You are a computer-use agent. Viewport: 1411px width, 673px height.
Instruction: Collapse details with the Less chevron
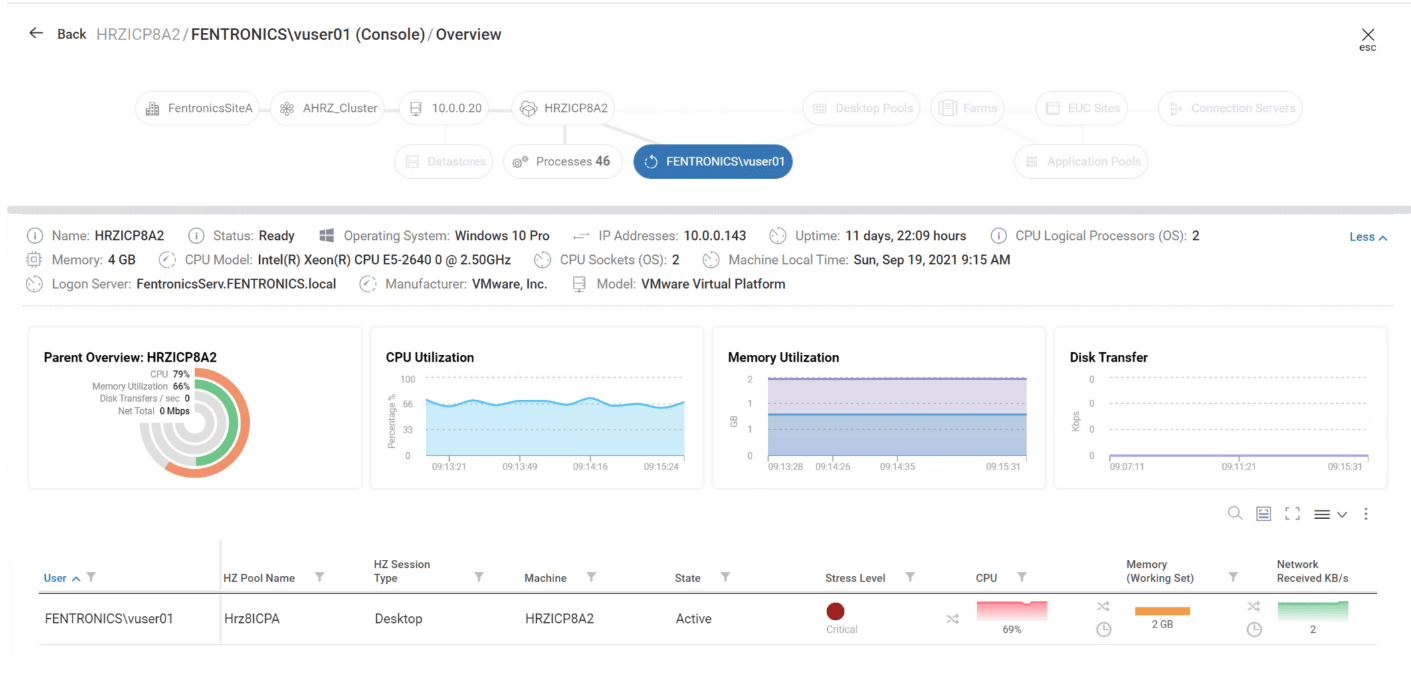(1368, 237)
